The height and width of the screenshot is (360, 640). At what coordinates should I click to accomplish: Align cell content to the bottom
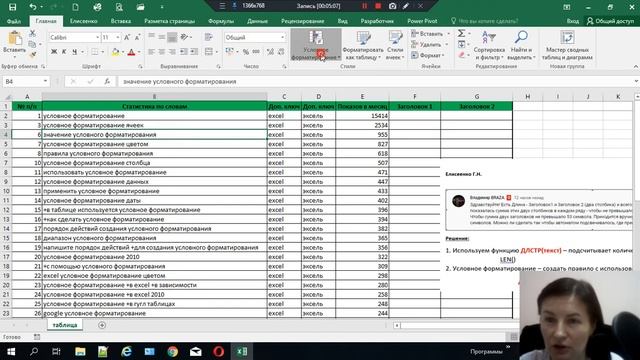(172, 37)
